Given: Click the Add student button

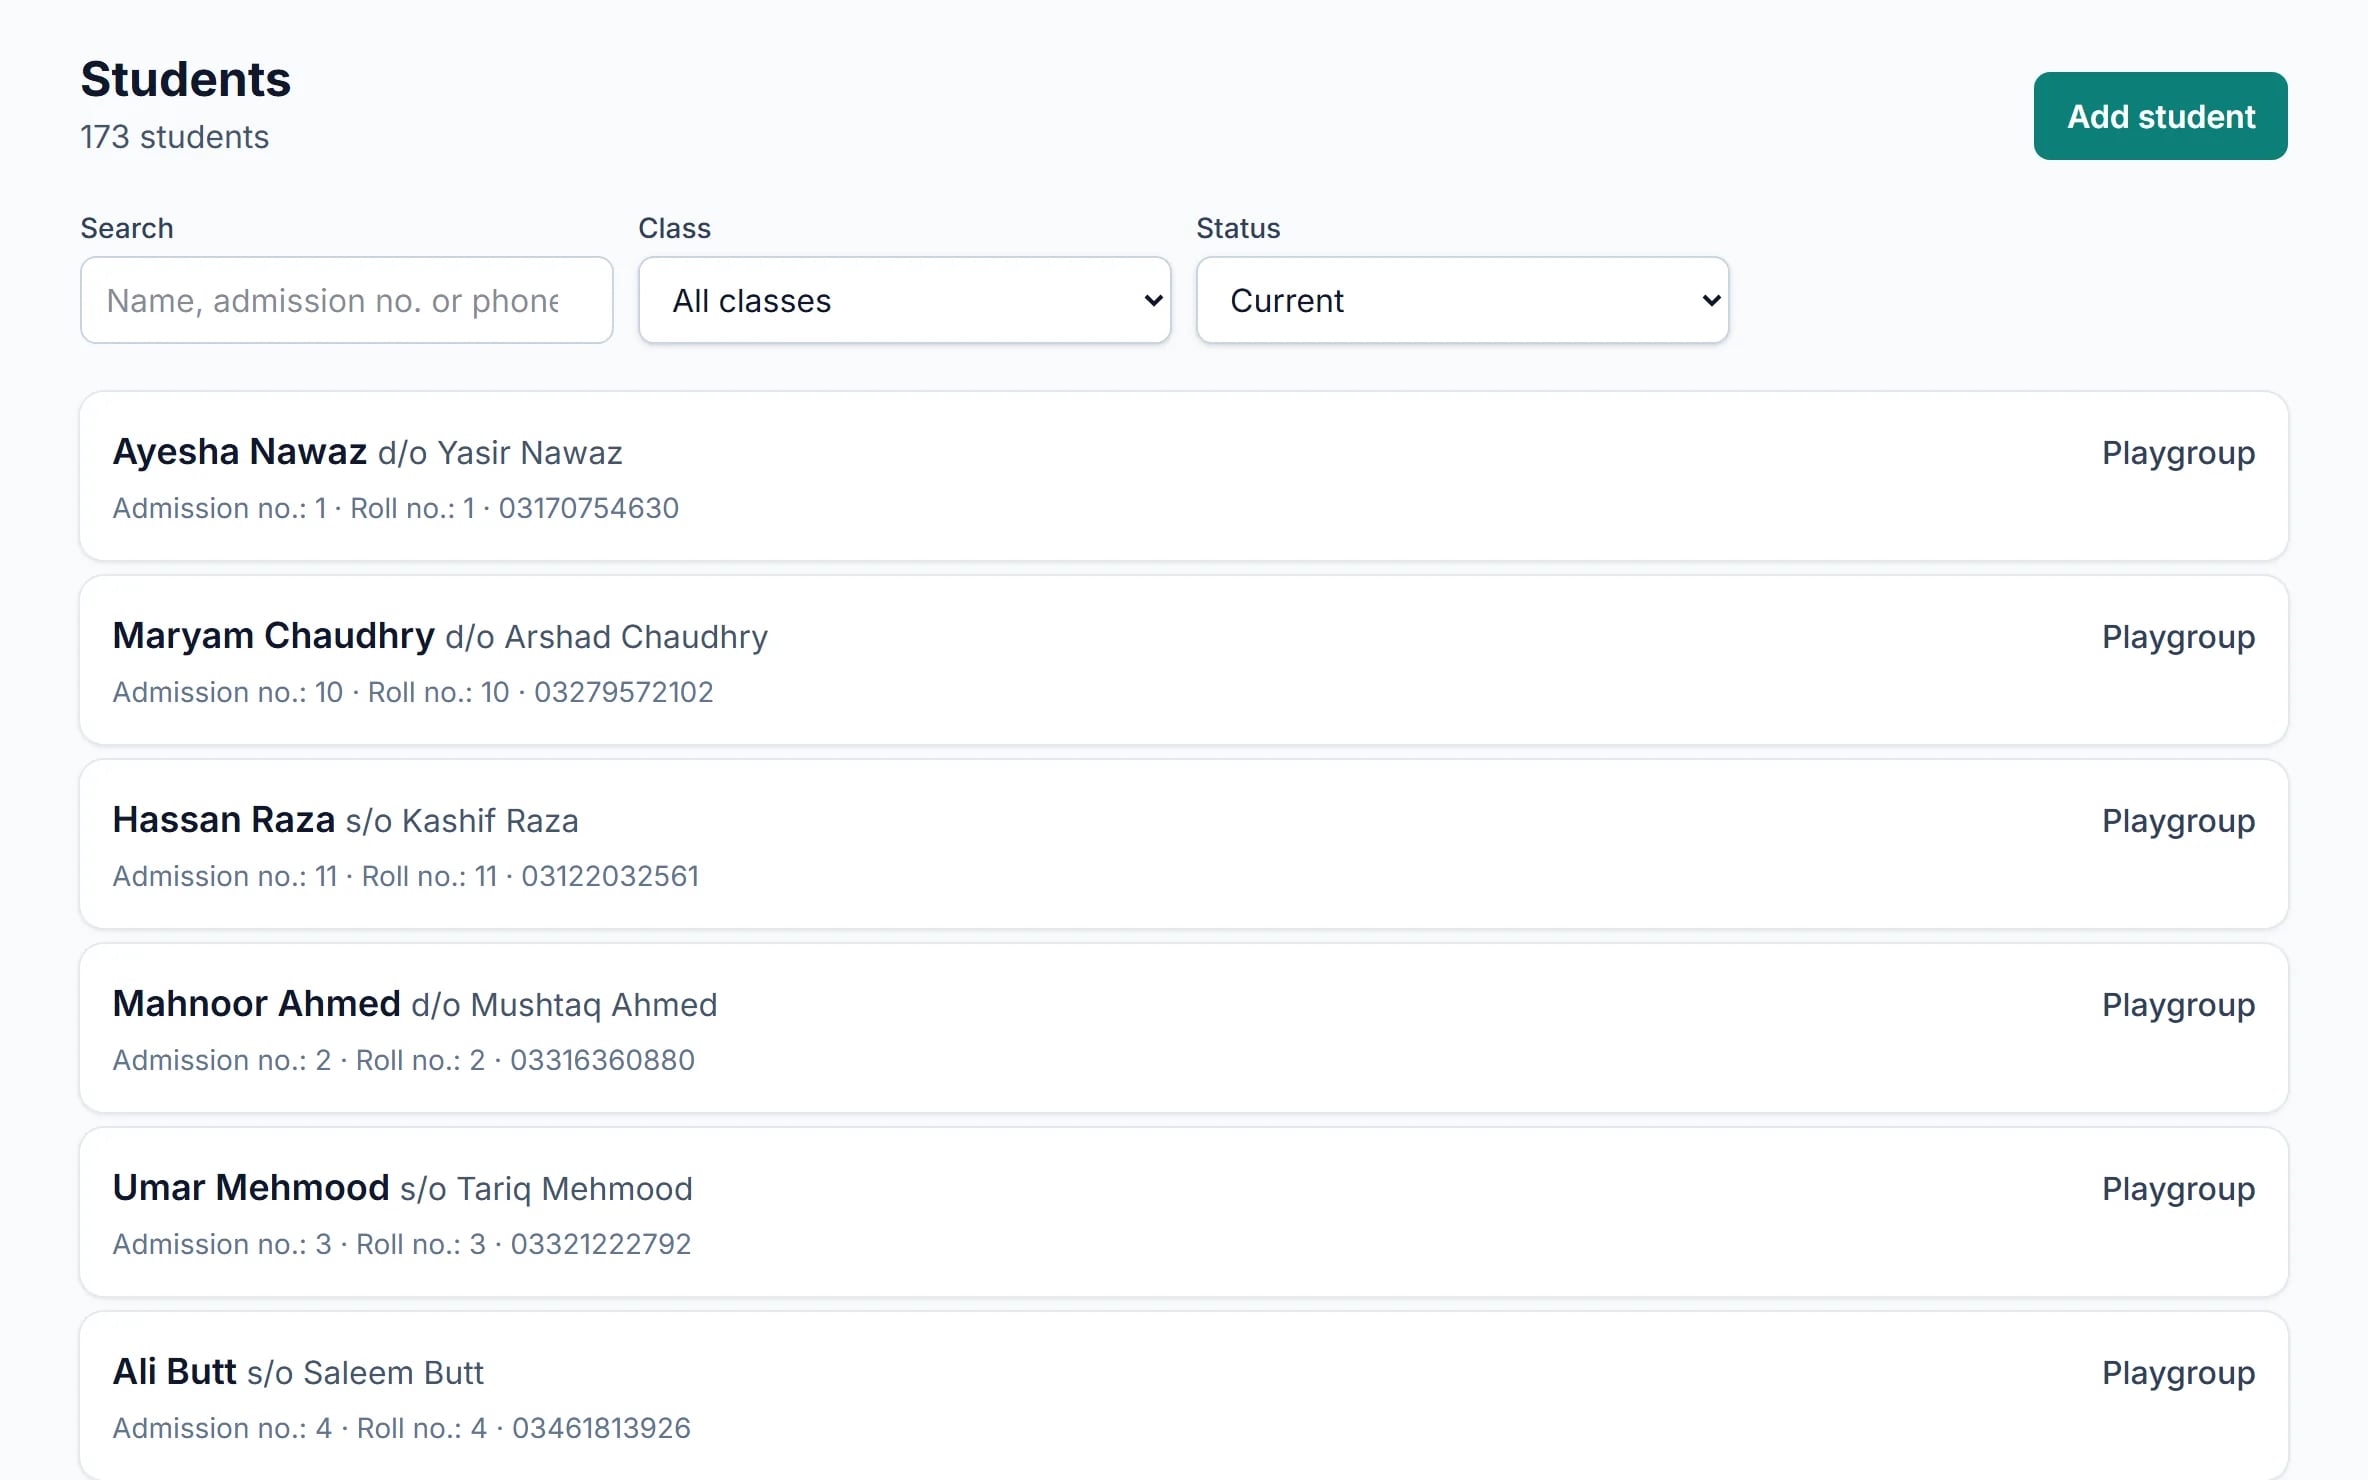Looking at the screenshot, I should [x=2160, y=116].
